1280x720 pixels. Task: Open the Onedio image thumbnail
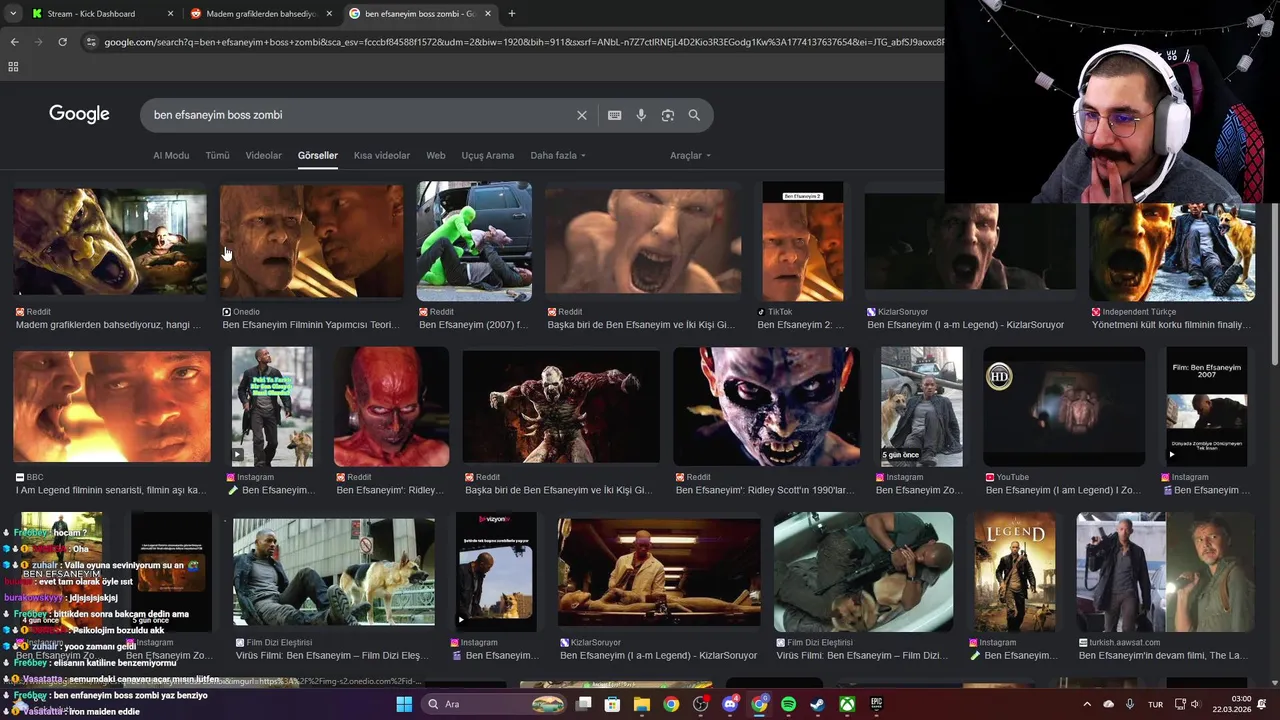(x=312, y=241)
